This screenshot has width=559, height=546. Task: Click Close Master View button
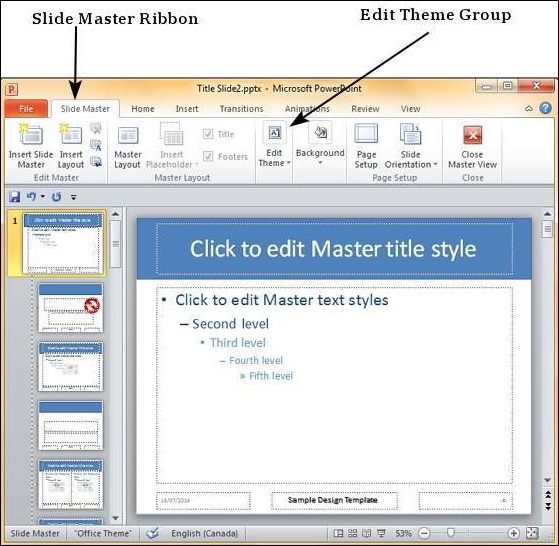coord(472,146)
